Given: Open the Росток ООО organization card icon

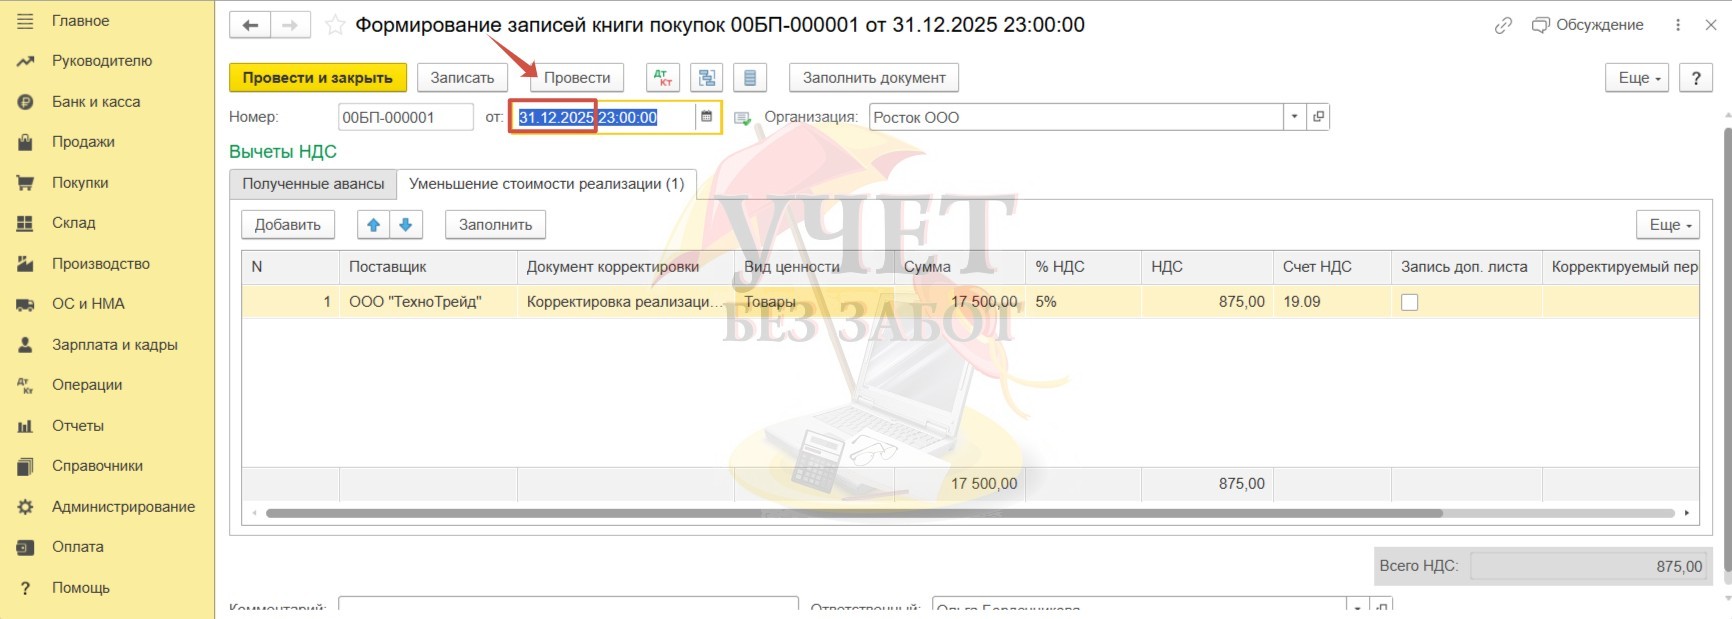Looking at the screenshot, I should (1318, 117).
